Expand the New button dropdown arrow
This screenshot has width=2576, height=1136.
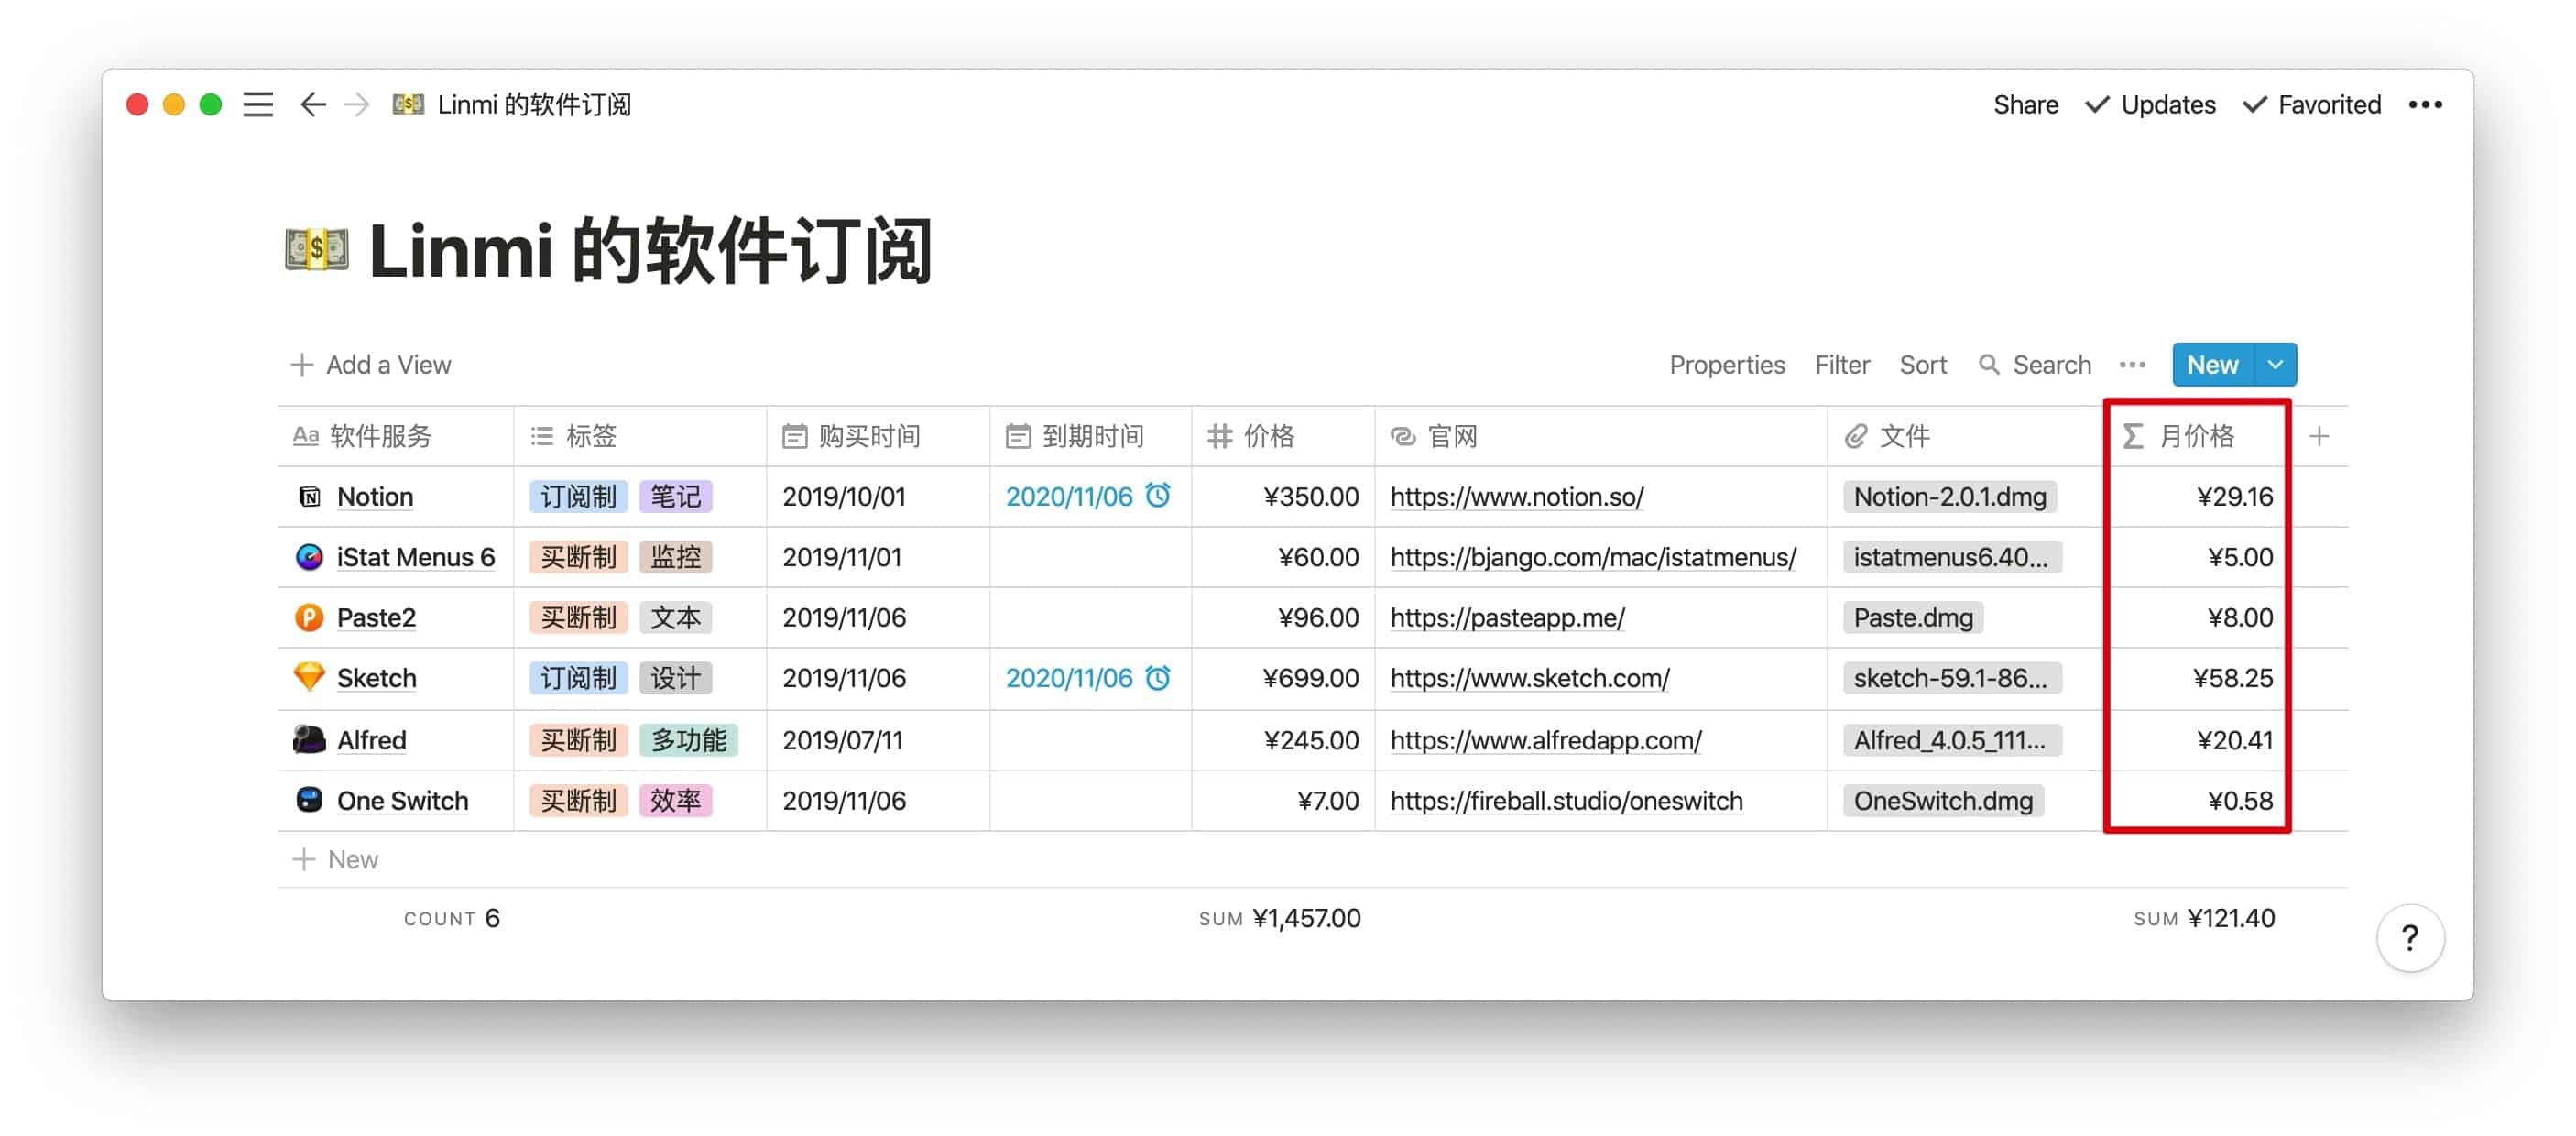pyautogui.click(x=2275, y=365)
